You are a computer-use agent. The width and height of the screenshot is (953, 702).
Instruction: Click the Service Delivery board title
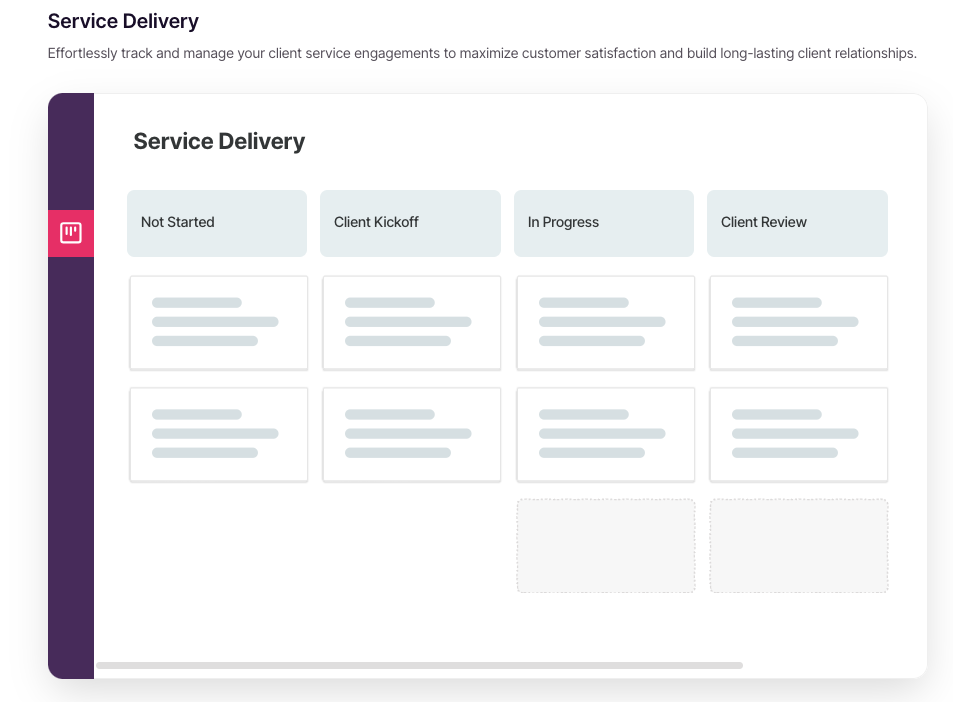click(219, 142)
